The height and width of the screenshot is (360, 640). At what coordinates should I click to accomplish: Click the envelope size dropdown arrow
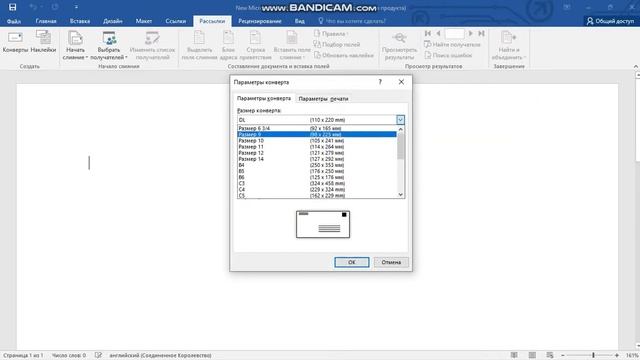400,120
